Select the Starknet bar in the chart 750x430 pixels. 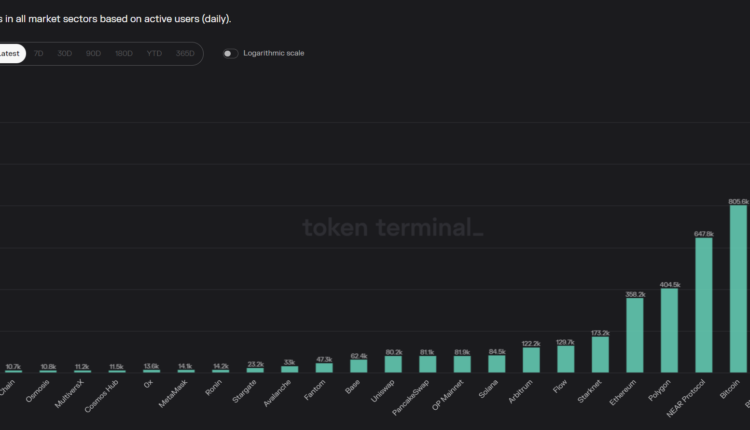600,354
